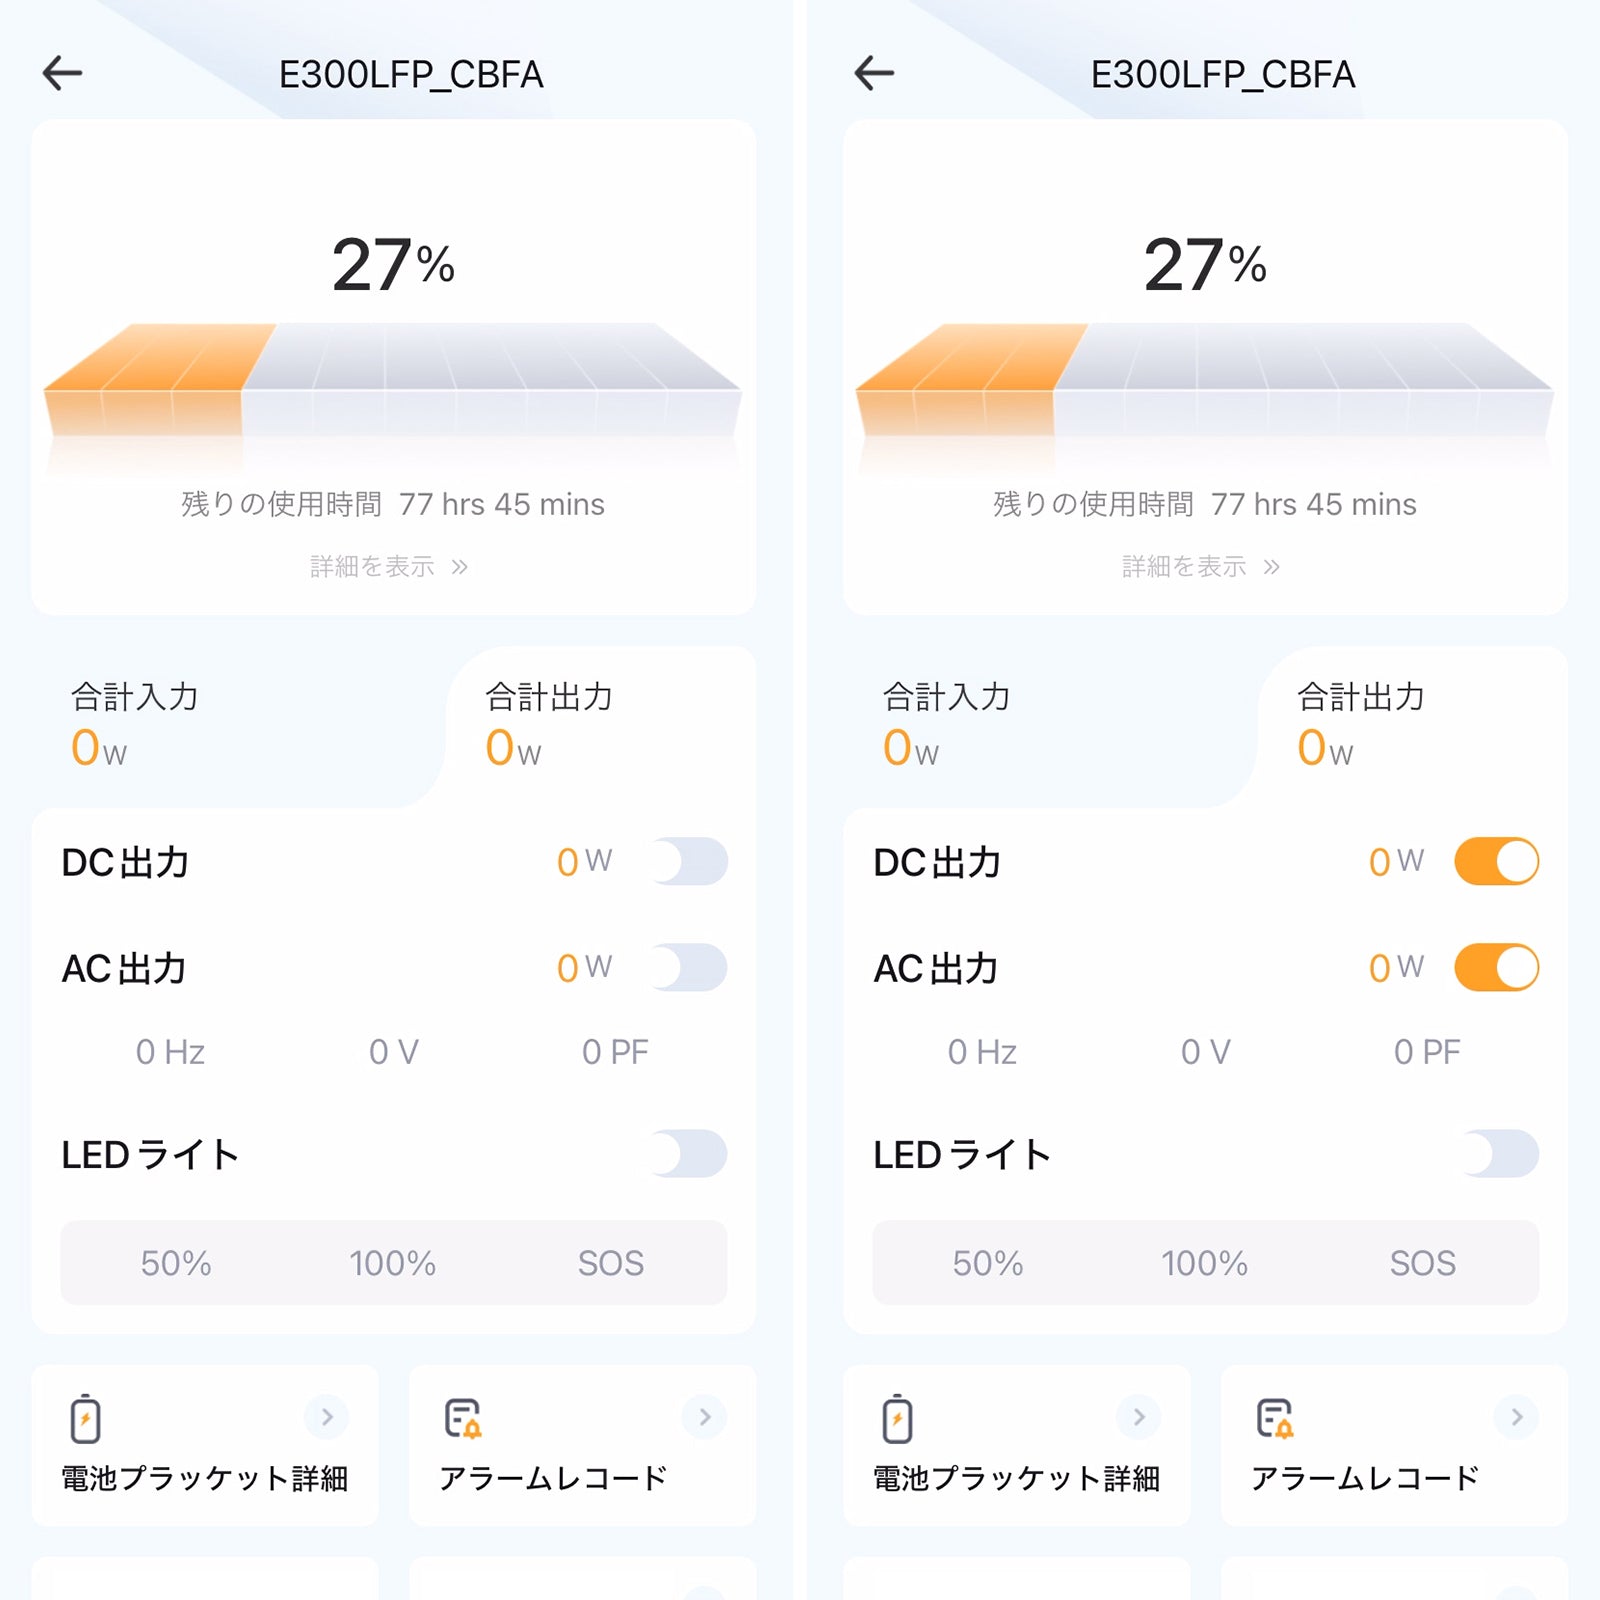Enable the DC出力 switch on the left screen
This screenshot has width=1600, height=1600.
pyautogui.click(x=688, y=862)
